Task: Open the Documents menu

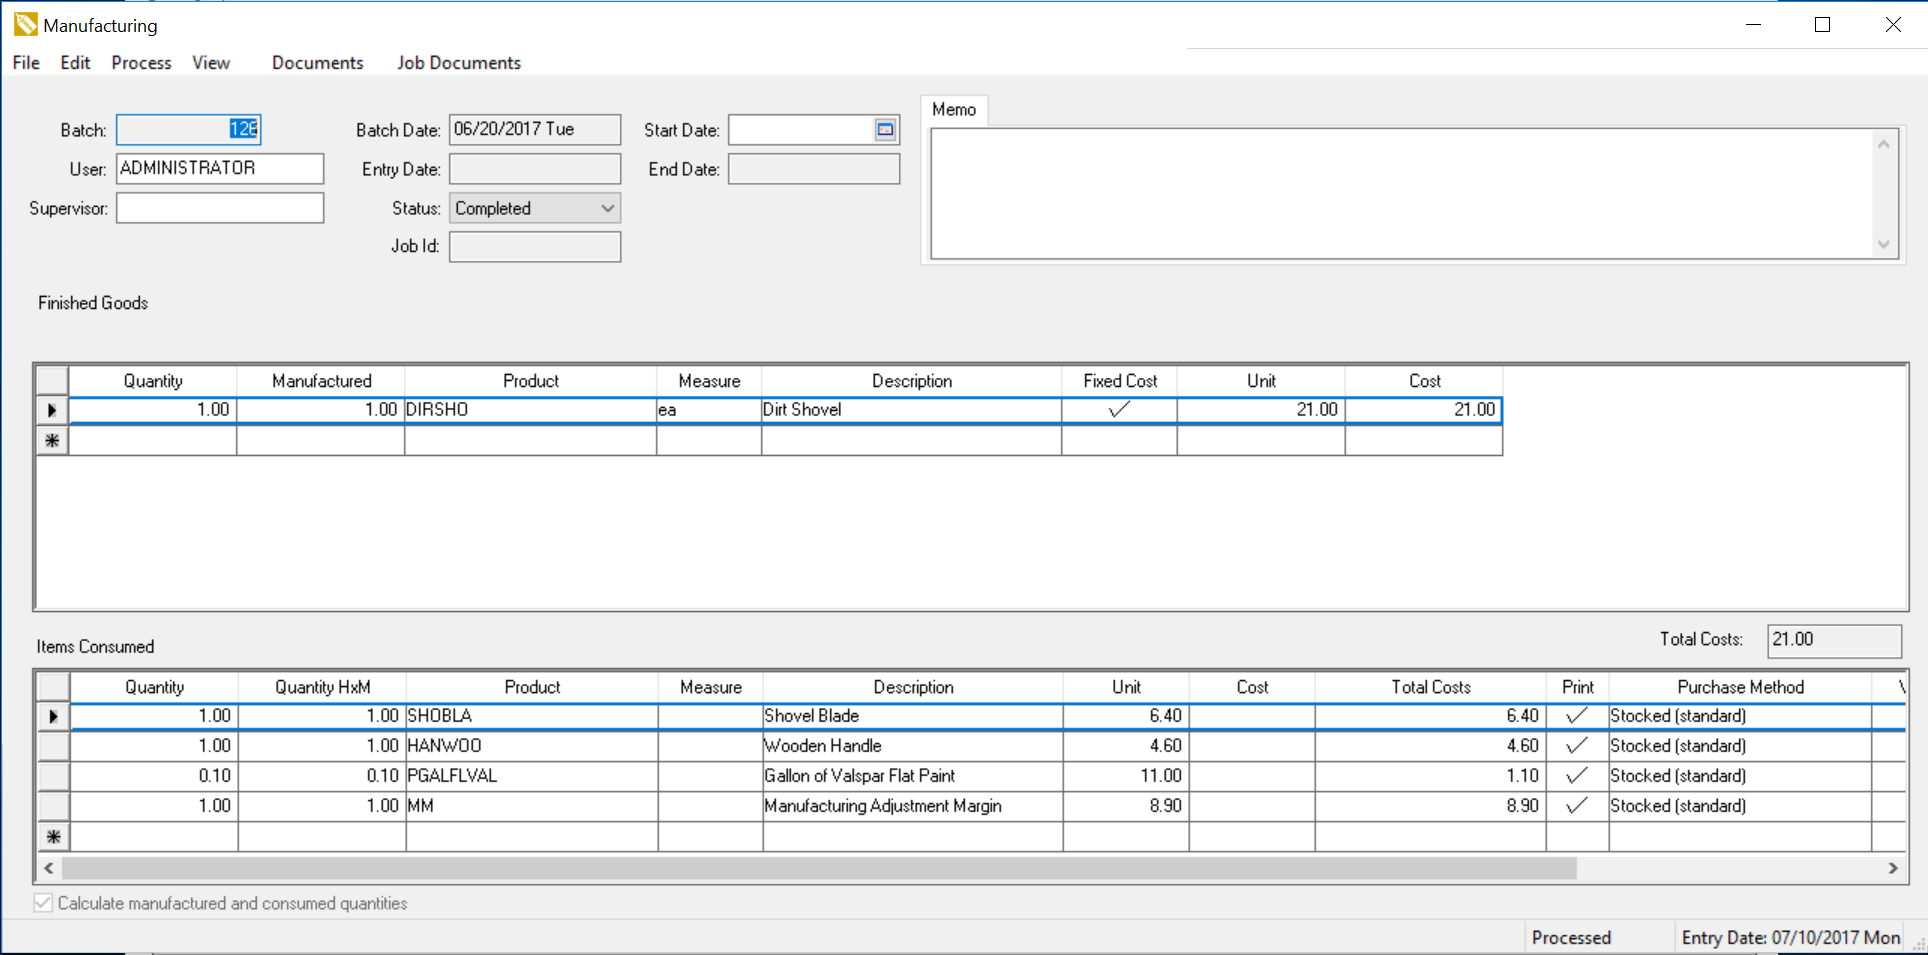Action: pos(317,62)
